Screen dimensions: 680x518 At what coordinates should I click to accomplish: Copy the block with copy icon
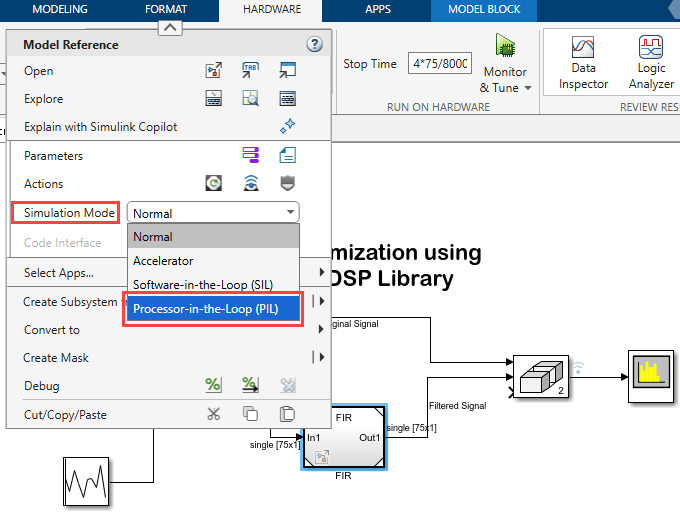click(251, 414)
